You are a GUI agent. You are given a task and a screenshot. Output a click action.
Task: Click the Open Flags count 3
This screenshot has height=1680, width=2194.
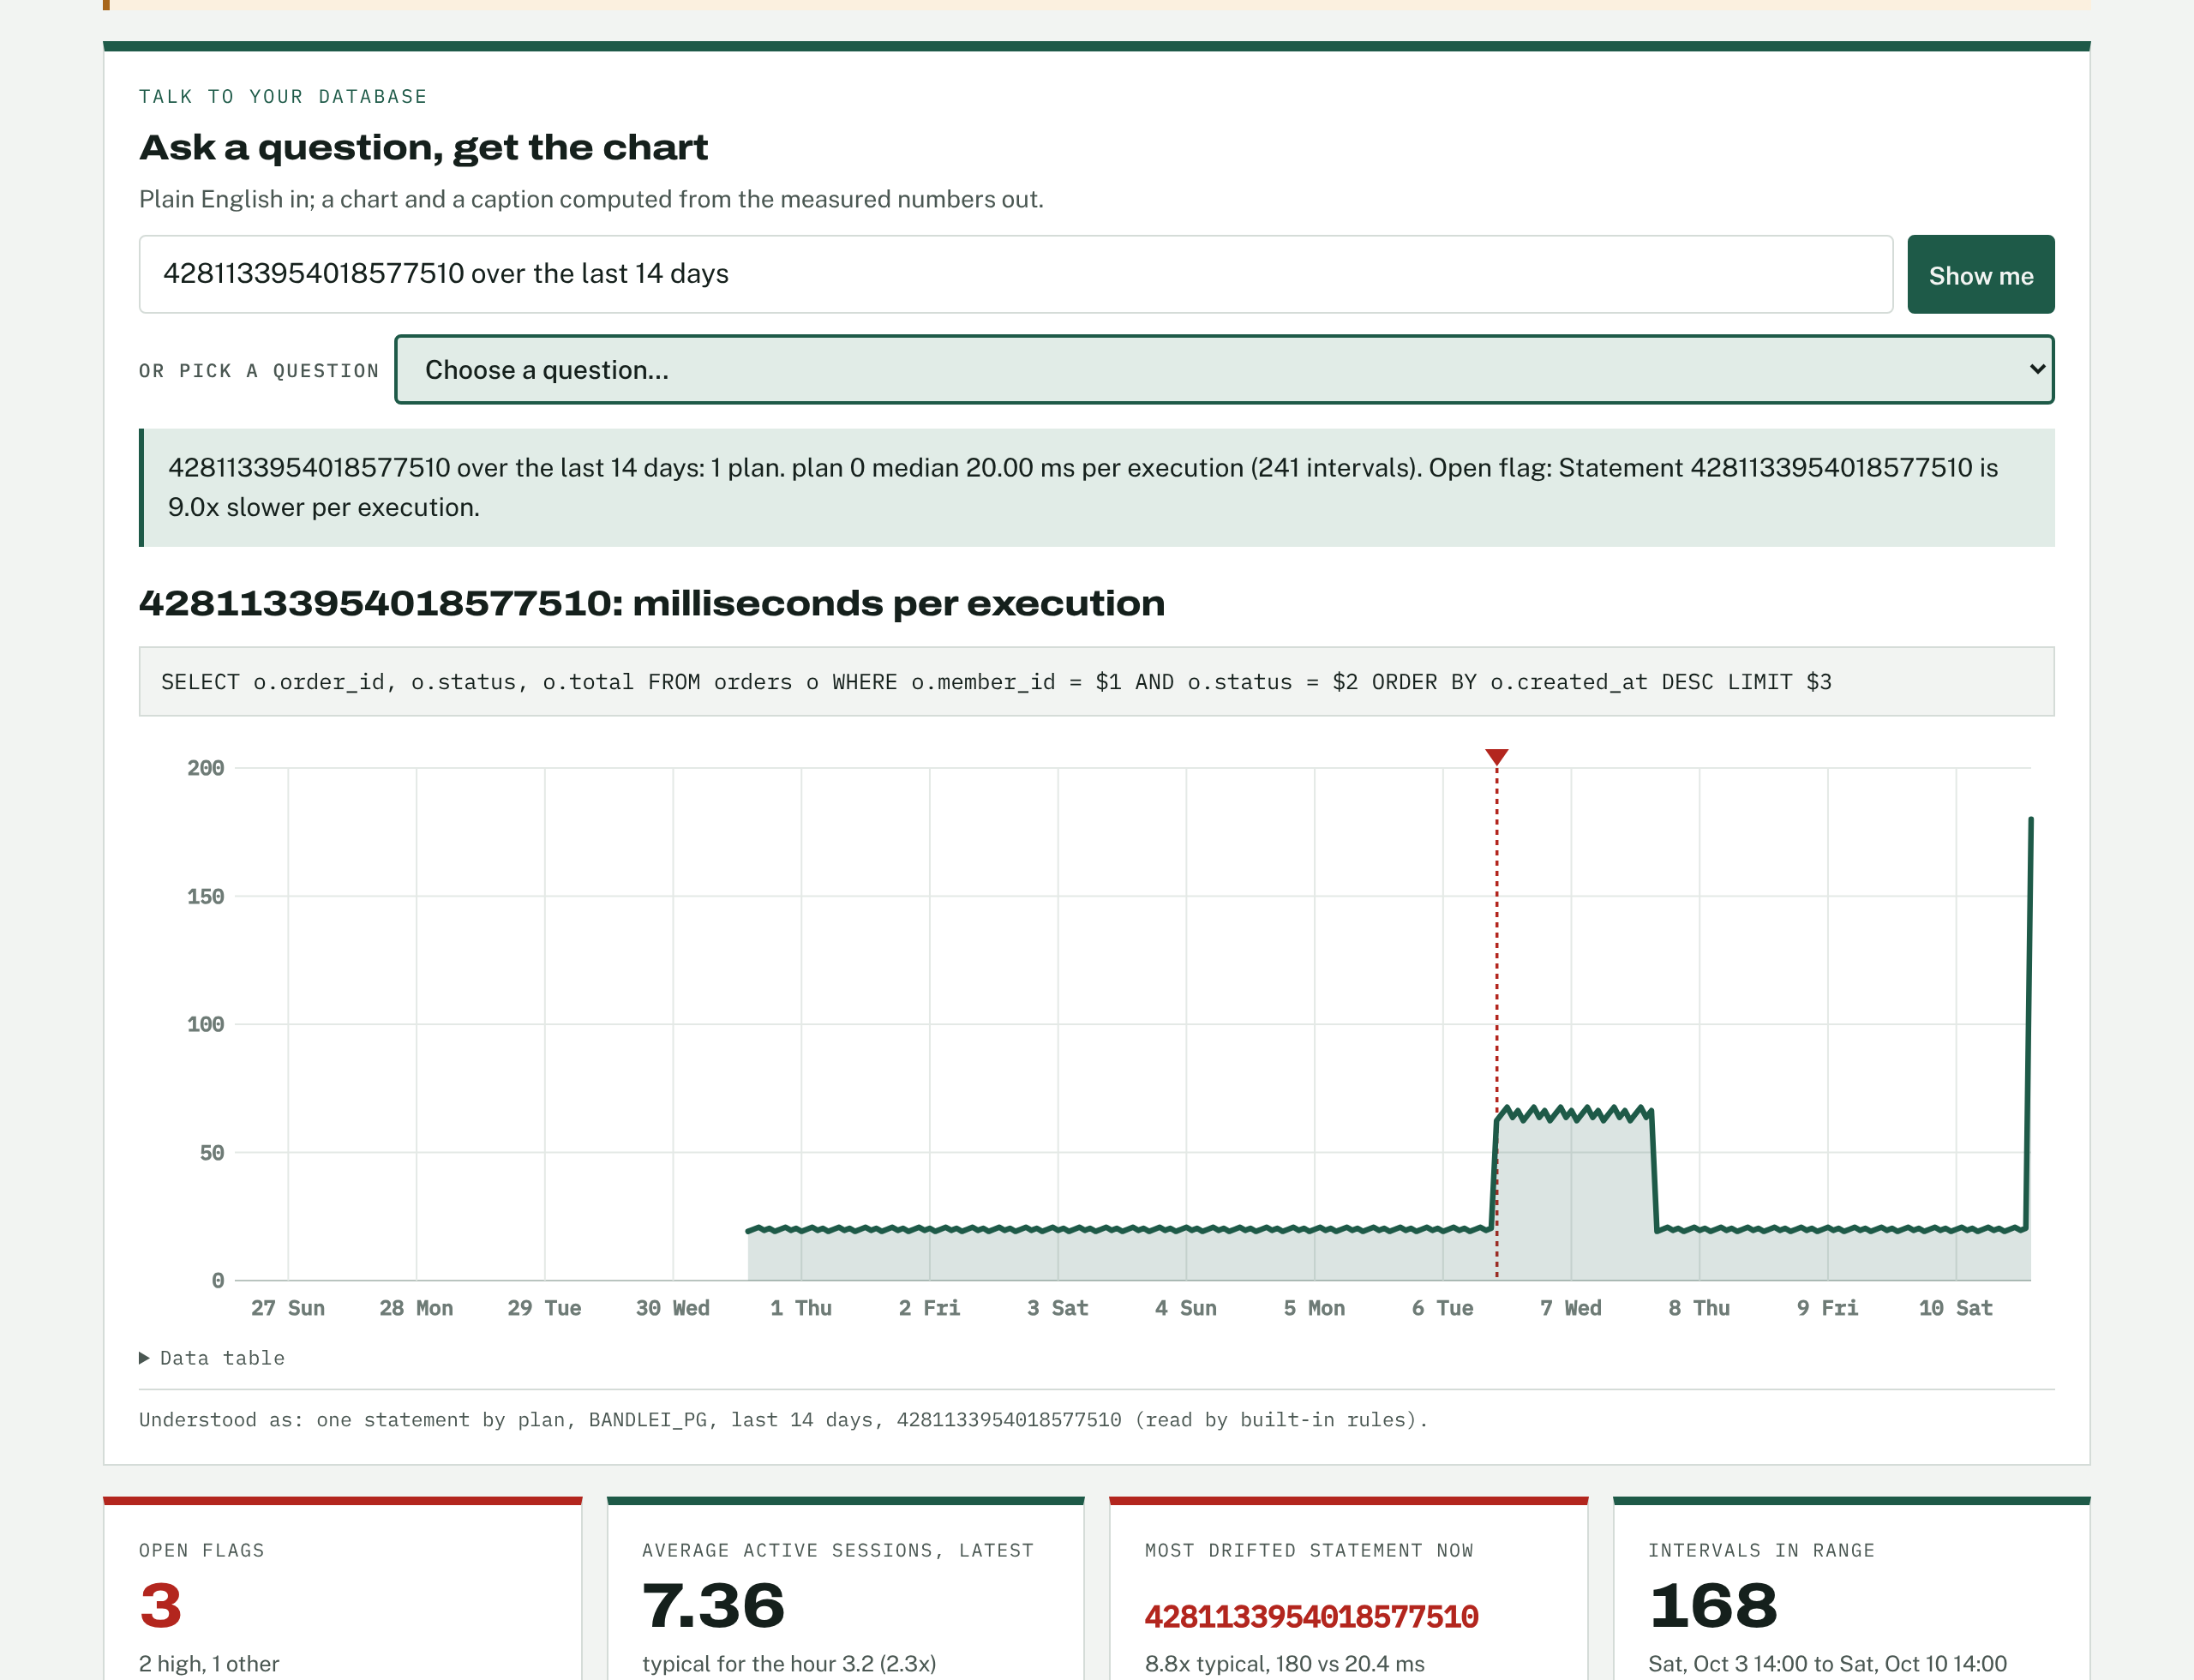[160, 1606]
